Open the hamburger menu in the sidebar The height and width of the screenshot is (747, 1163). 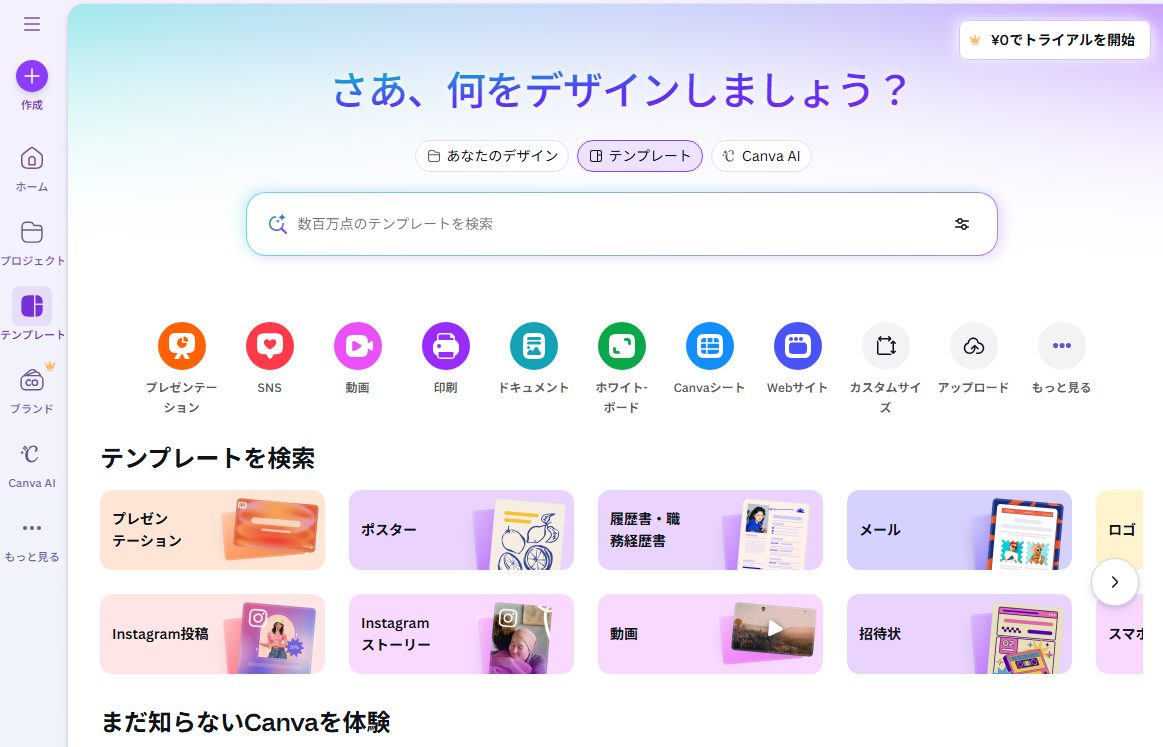(32, 24)
